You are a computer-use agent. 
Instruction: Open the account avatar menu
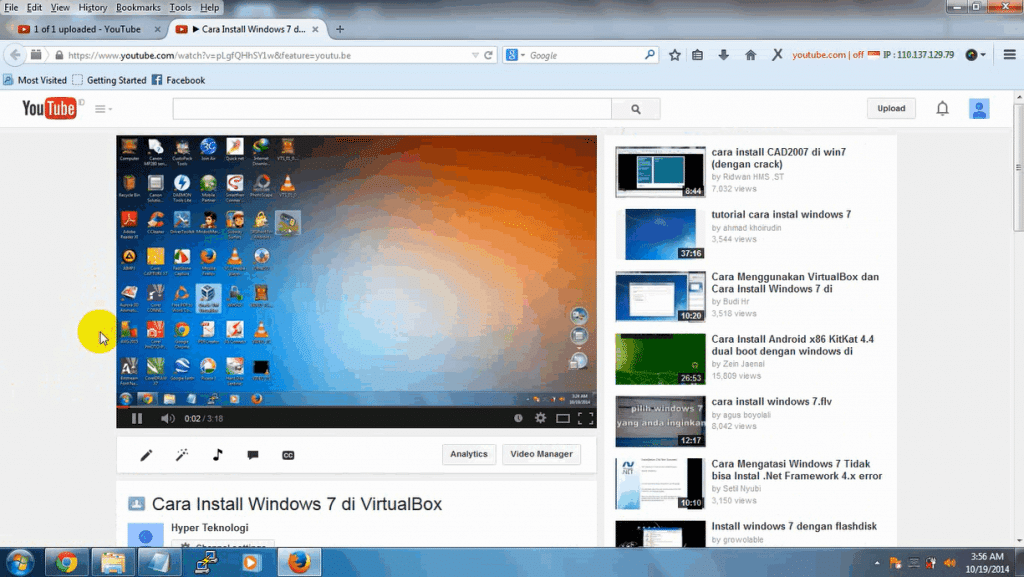pyautogui.click(x=979, y=109)
